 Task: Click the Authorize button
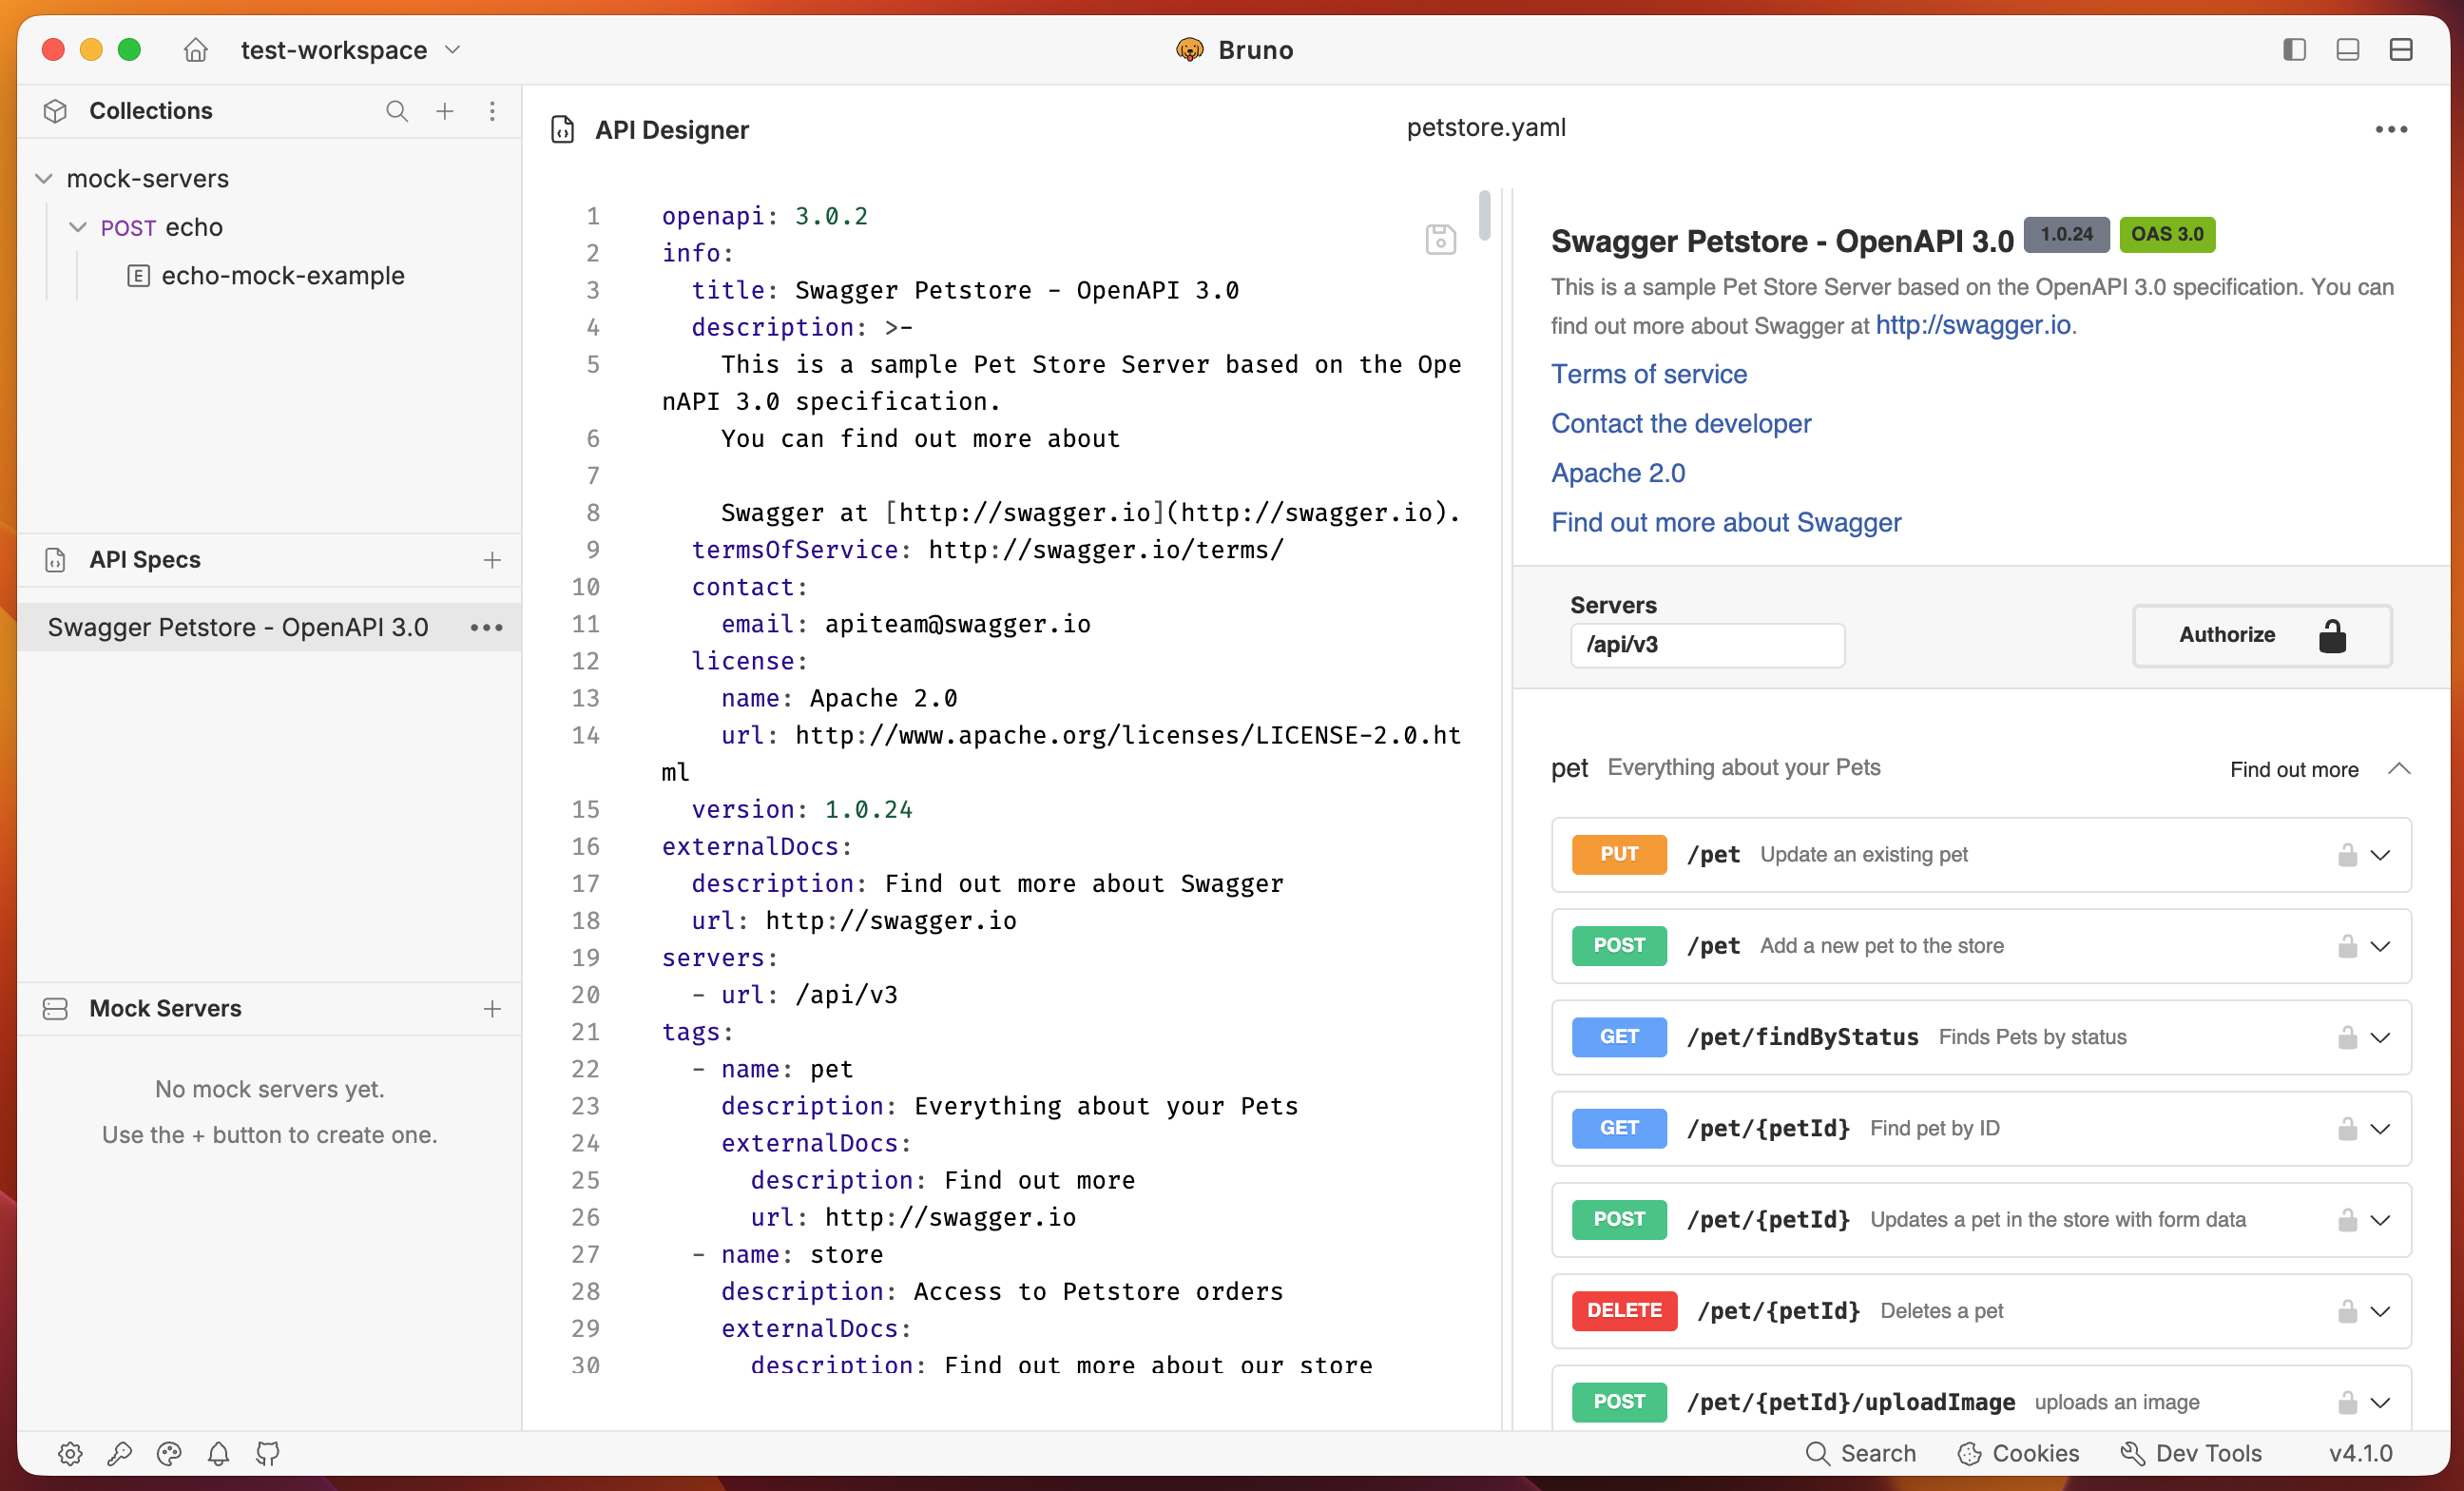(x=2261, y=635)
